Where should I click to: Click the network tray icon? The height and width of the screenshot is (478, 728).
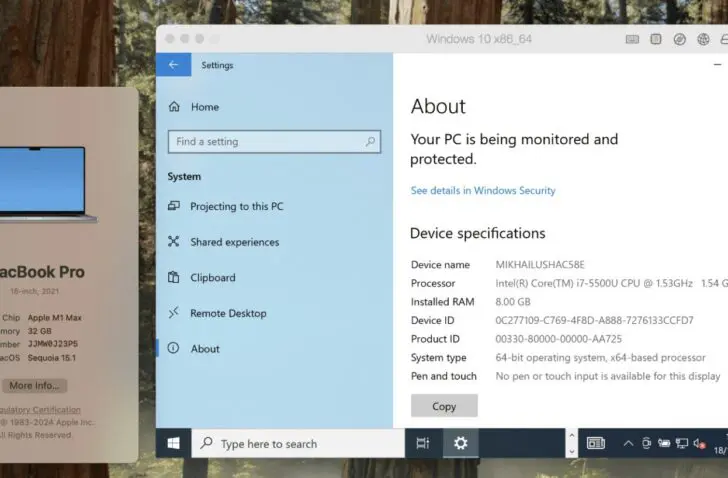pos(682,444)
